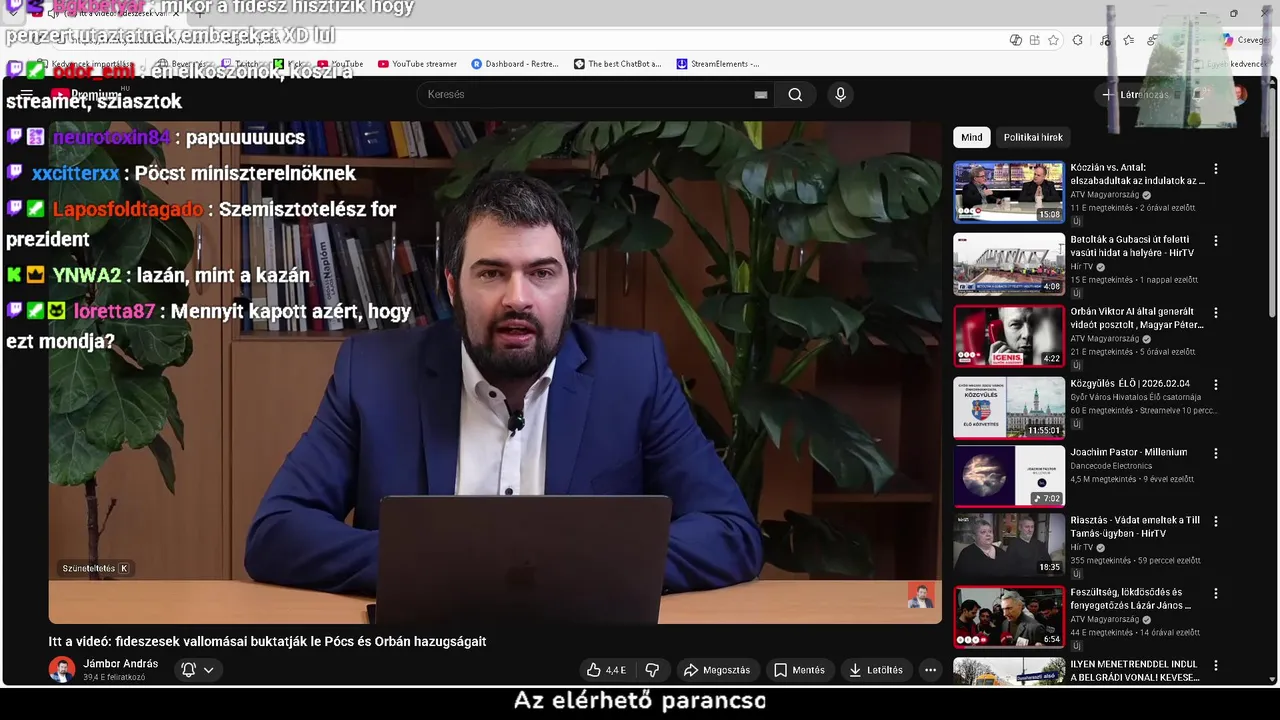Image resolution: width=1280 pixels, height=720 pixels.
Task: Open options for Orbán Viktor AI video
Action: 1216,313
